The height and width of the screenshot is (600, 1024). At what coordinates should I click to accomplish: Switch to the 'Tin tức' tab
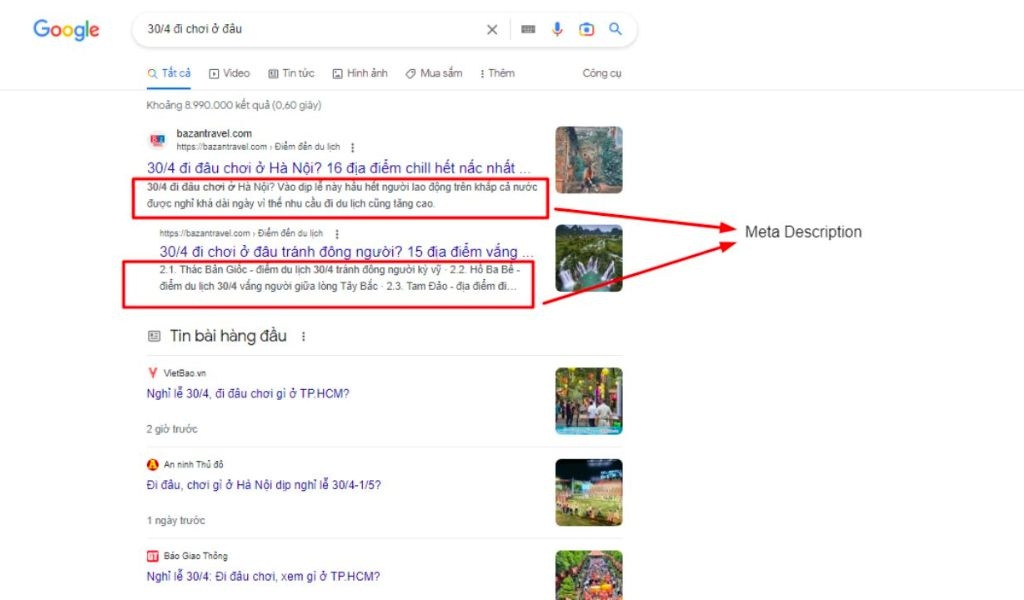[x=291, y=73]
